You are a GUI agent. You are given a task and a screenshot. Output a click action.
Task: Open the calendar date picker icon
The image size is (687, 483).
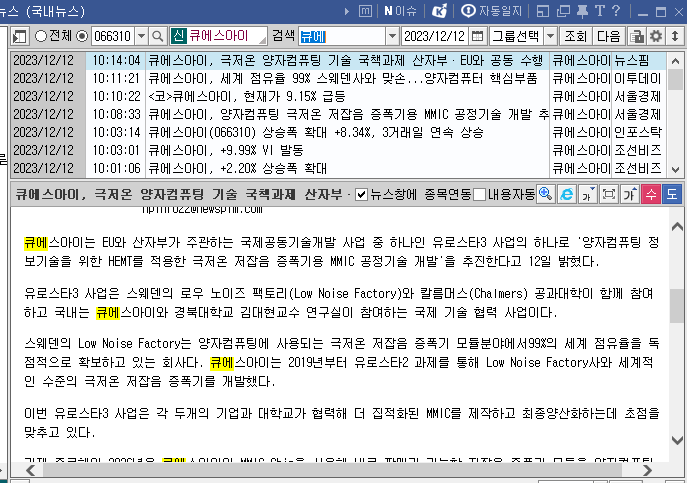tap(478, 36)
